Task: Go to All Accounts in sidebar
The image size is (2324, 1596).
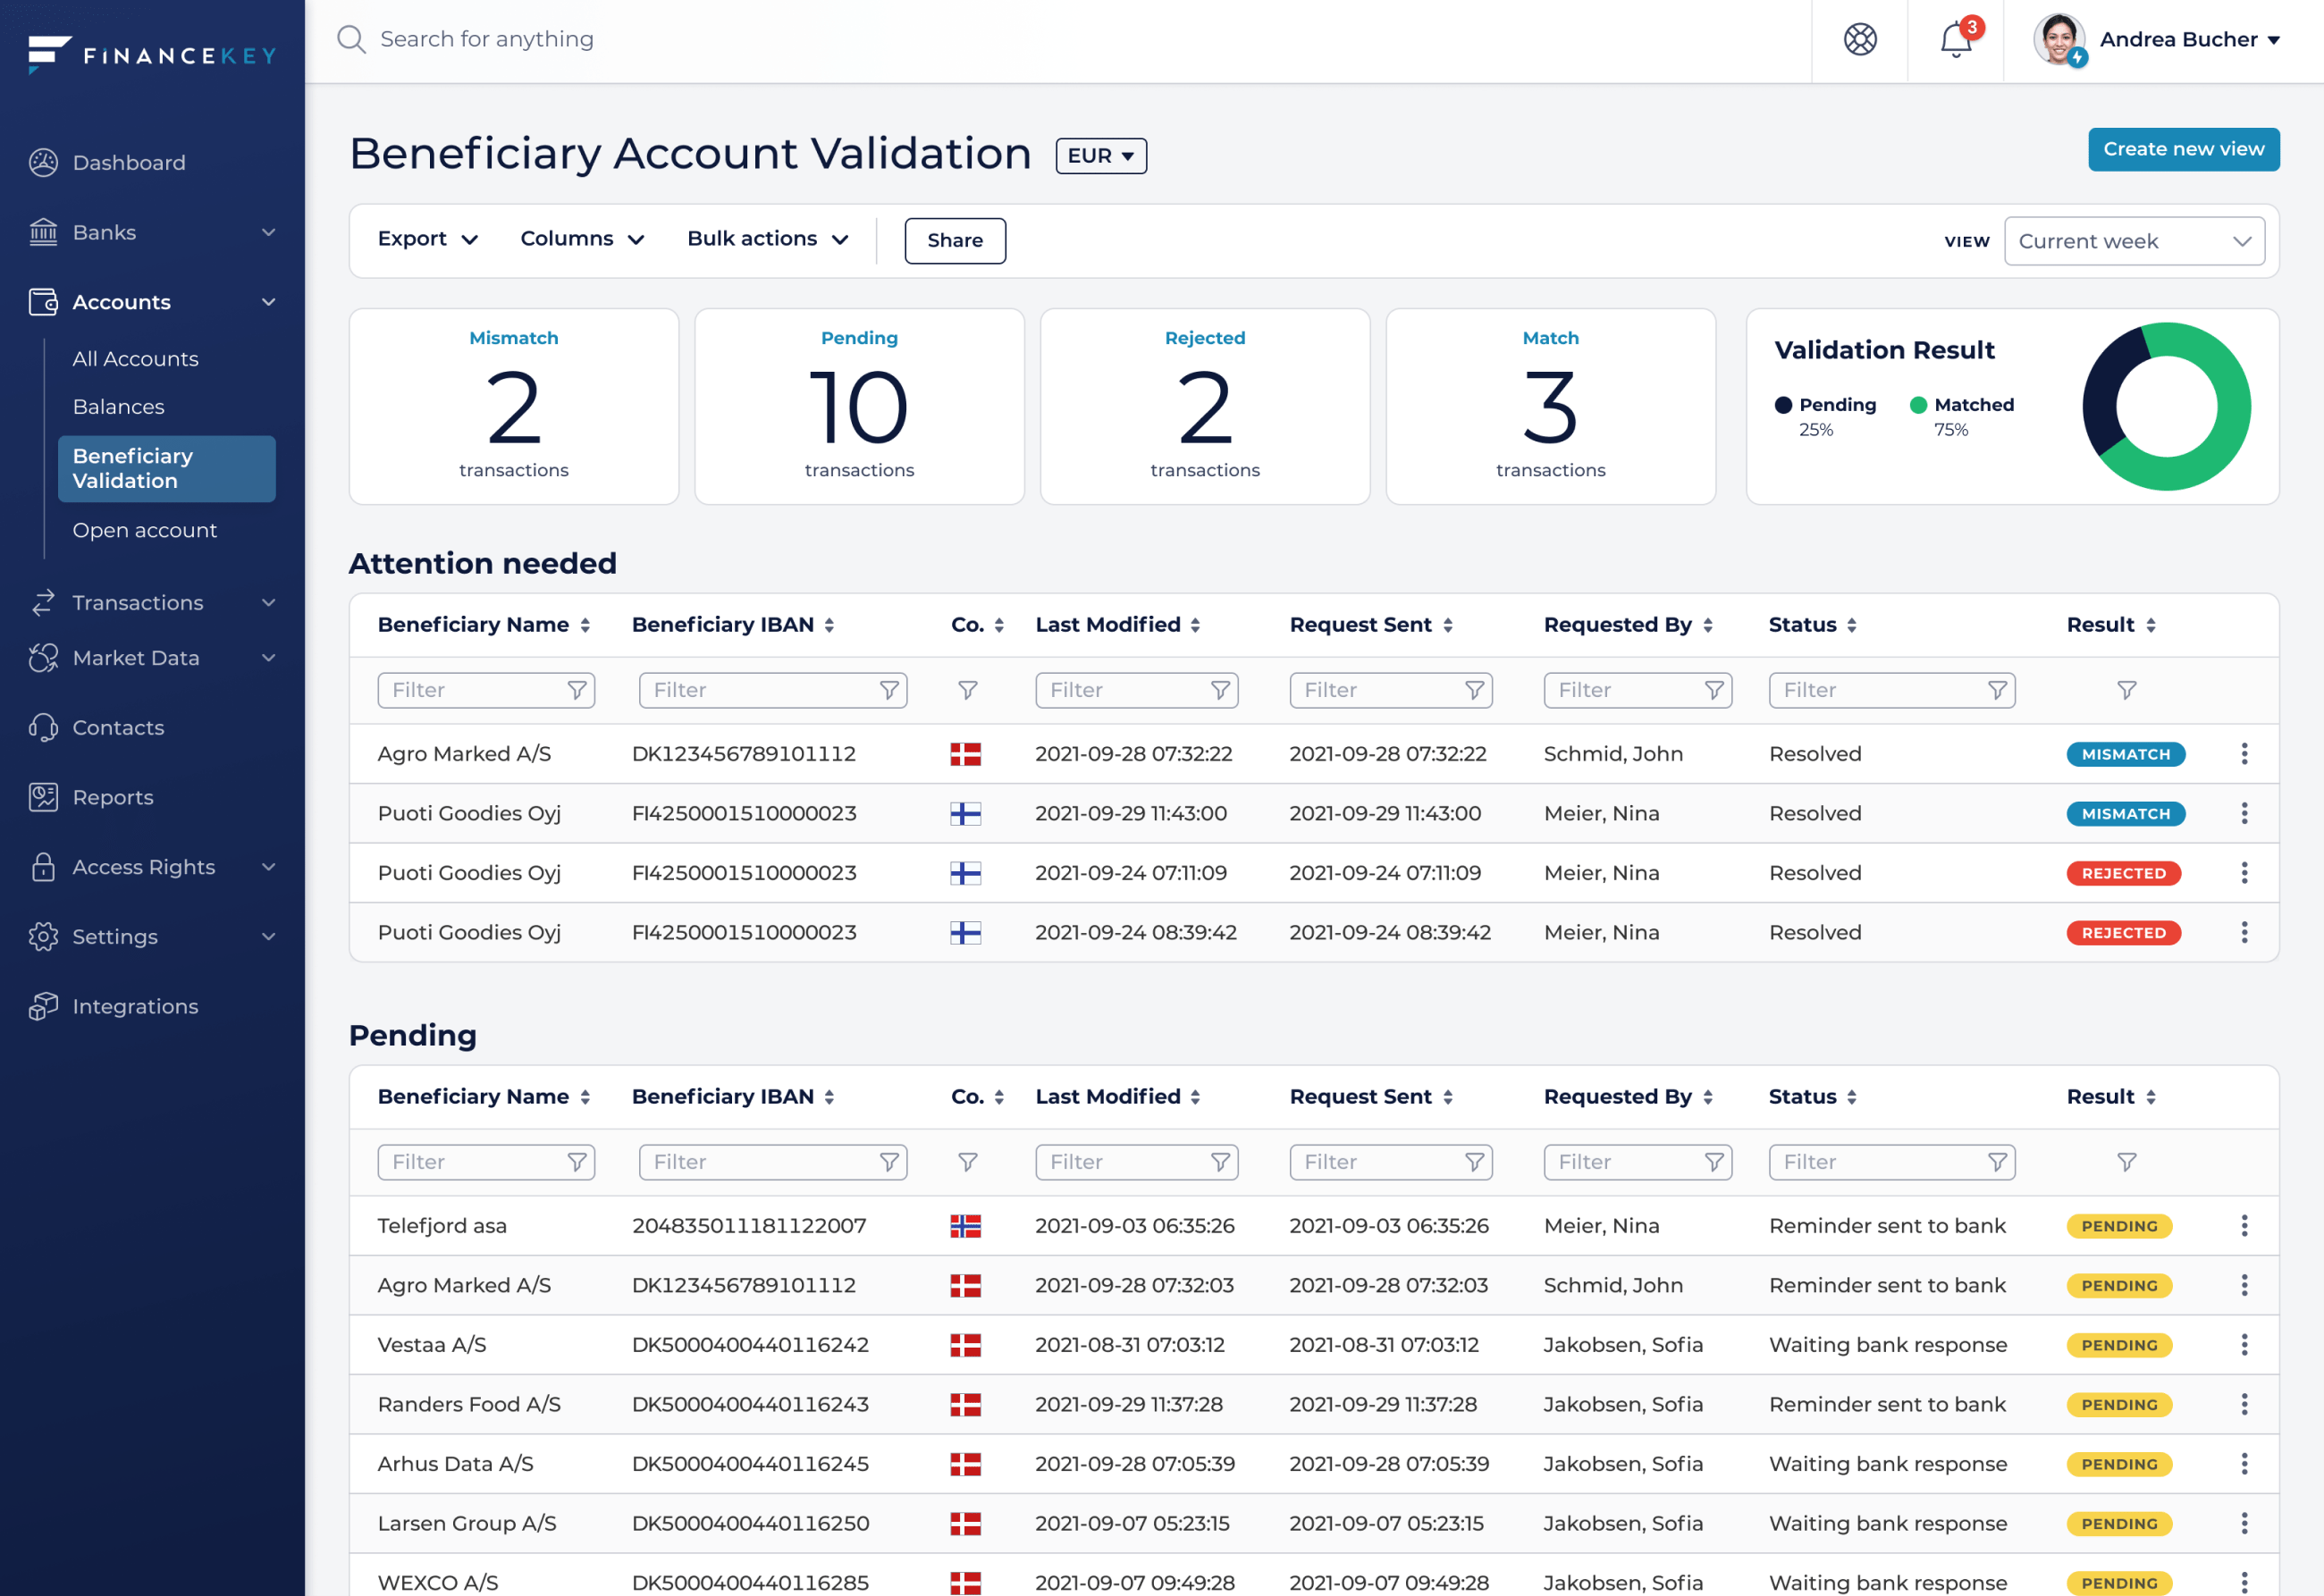Action: [x=135, y=359]
